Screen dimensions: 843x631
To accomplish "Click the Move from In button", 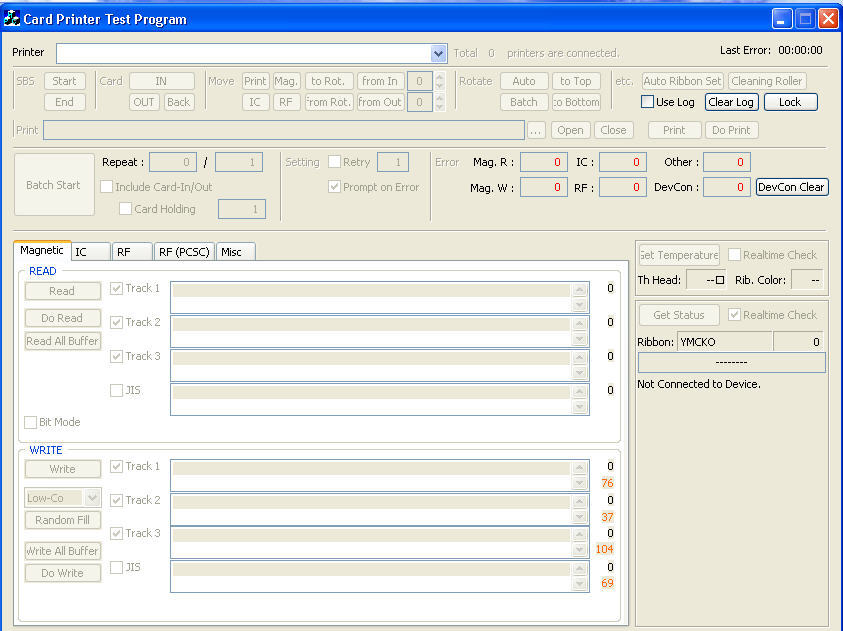I will pos(380,81).
